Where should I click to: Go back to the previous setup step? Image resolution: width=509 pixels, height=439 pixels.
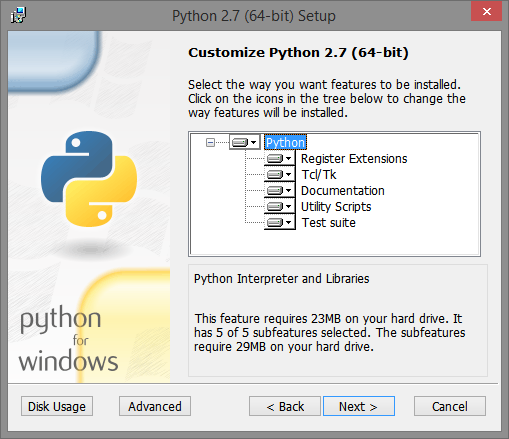pos(285,406)
